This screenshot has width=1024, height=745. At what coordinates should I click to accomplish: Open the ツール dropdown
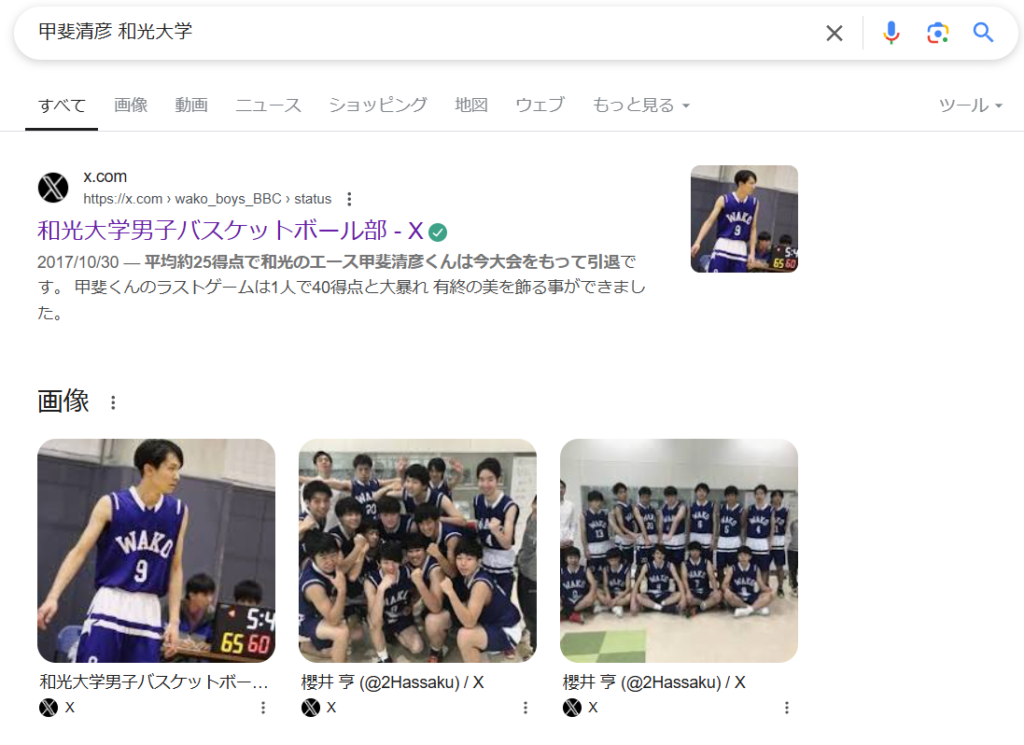coord(970,105)
